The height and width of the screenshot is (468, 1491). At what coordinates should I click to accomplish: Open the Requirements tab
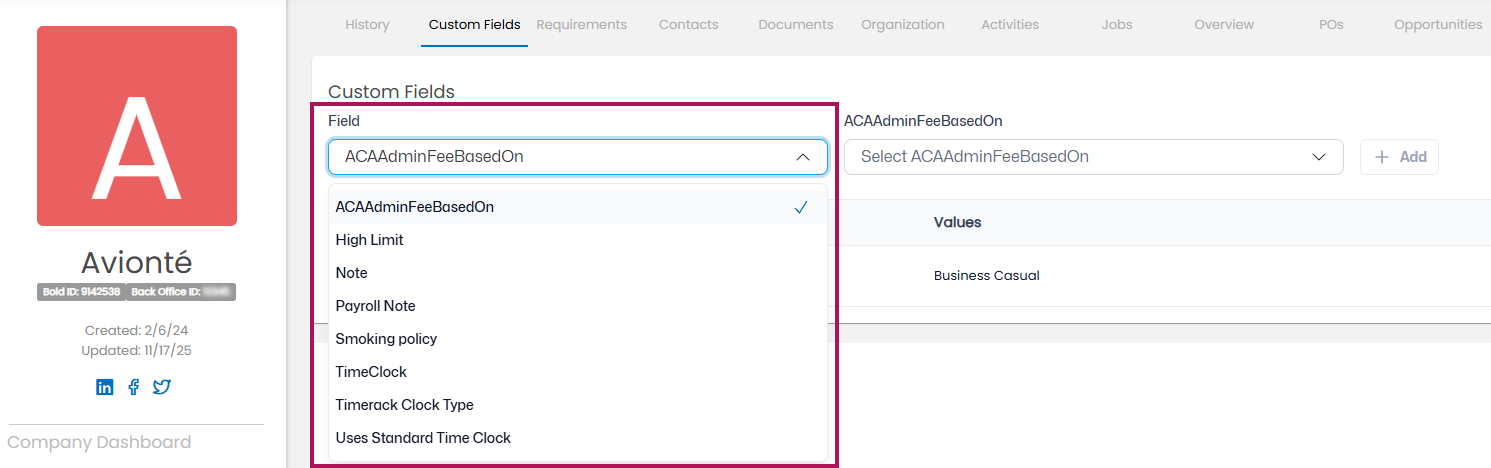click(x=582, y=25)
